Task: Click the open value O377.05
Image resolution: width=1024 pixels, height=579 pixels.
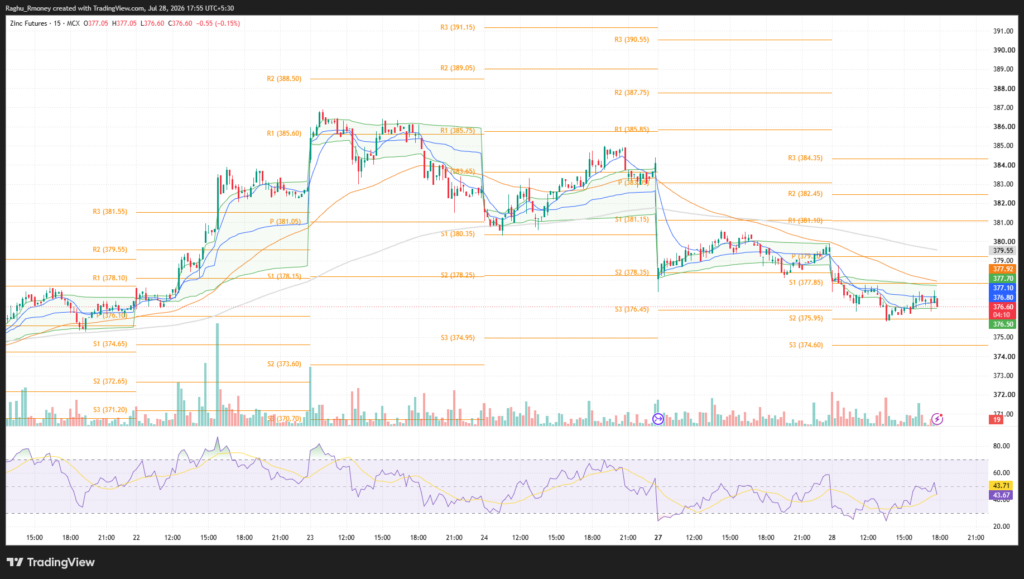Action: (95, 23)
